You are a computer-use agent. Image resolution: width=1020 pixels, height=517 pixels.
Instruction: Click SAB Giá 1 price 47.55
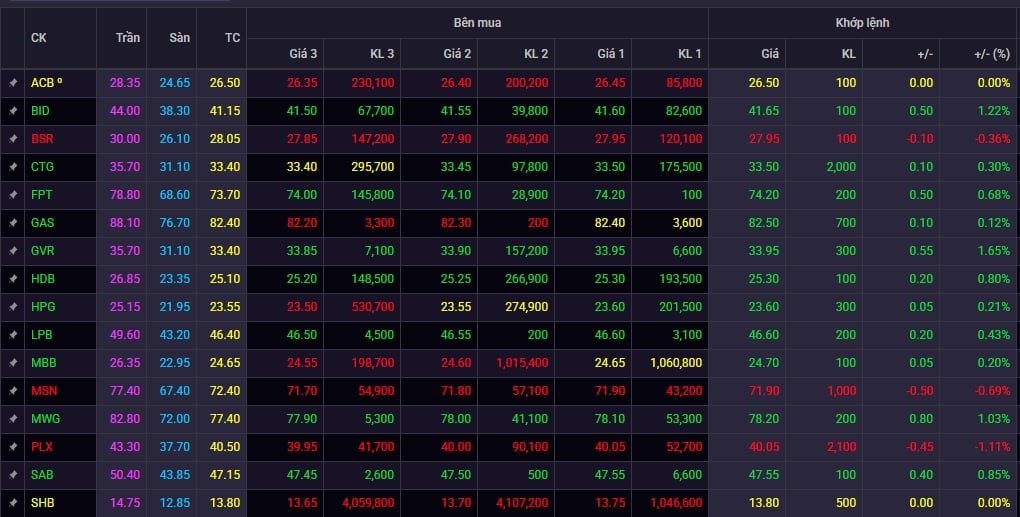coord(610,474)
